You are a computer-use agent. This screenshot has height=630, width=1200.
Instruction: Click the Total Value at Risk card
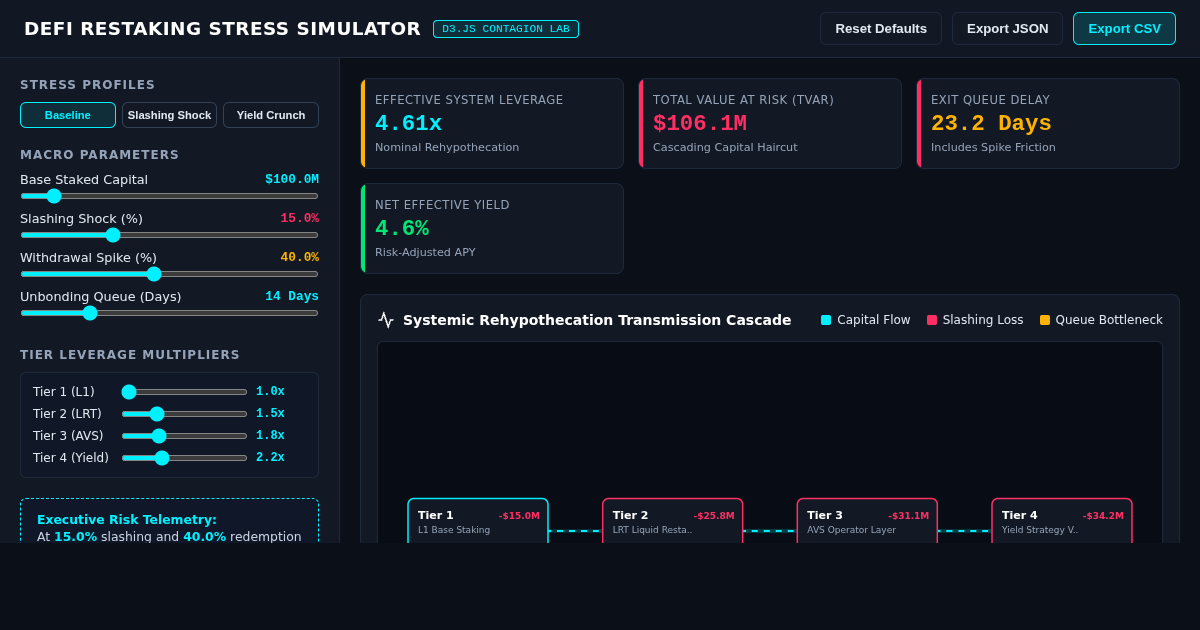click(770, 124)
